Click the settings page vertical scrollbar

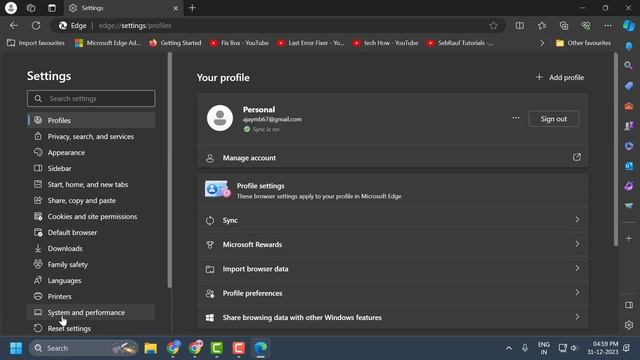click(x=616, y=149)
